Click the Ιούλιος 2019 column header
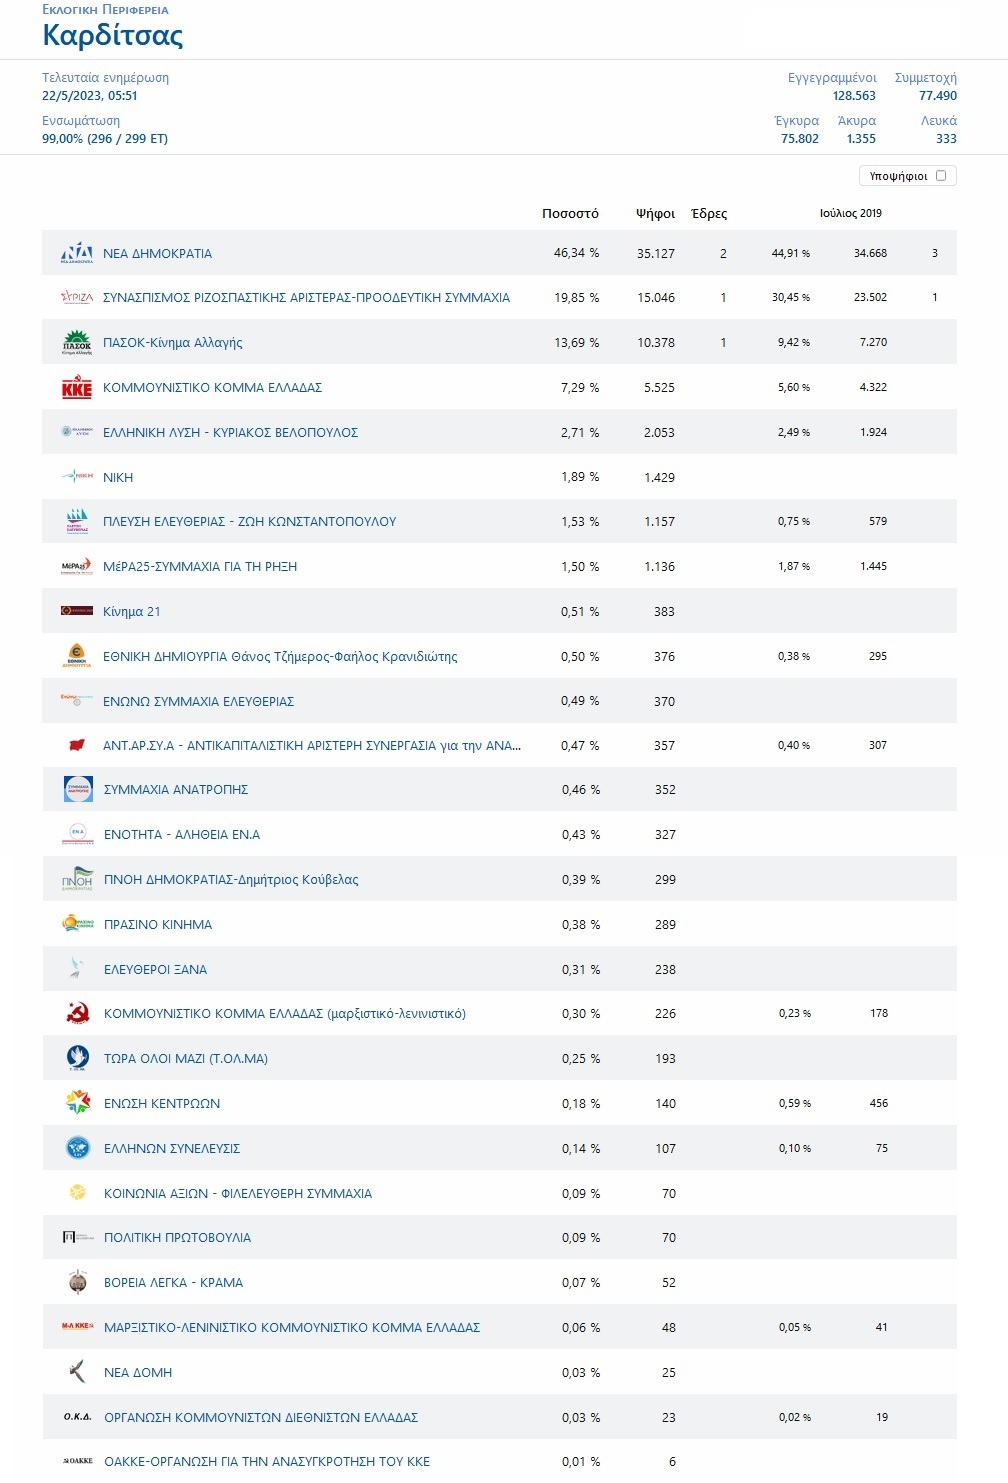This screenshot has width=1008, height=1483. point(851,213)
